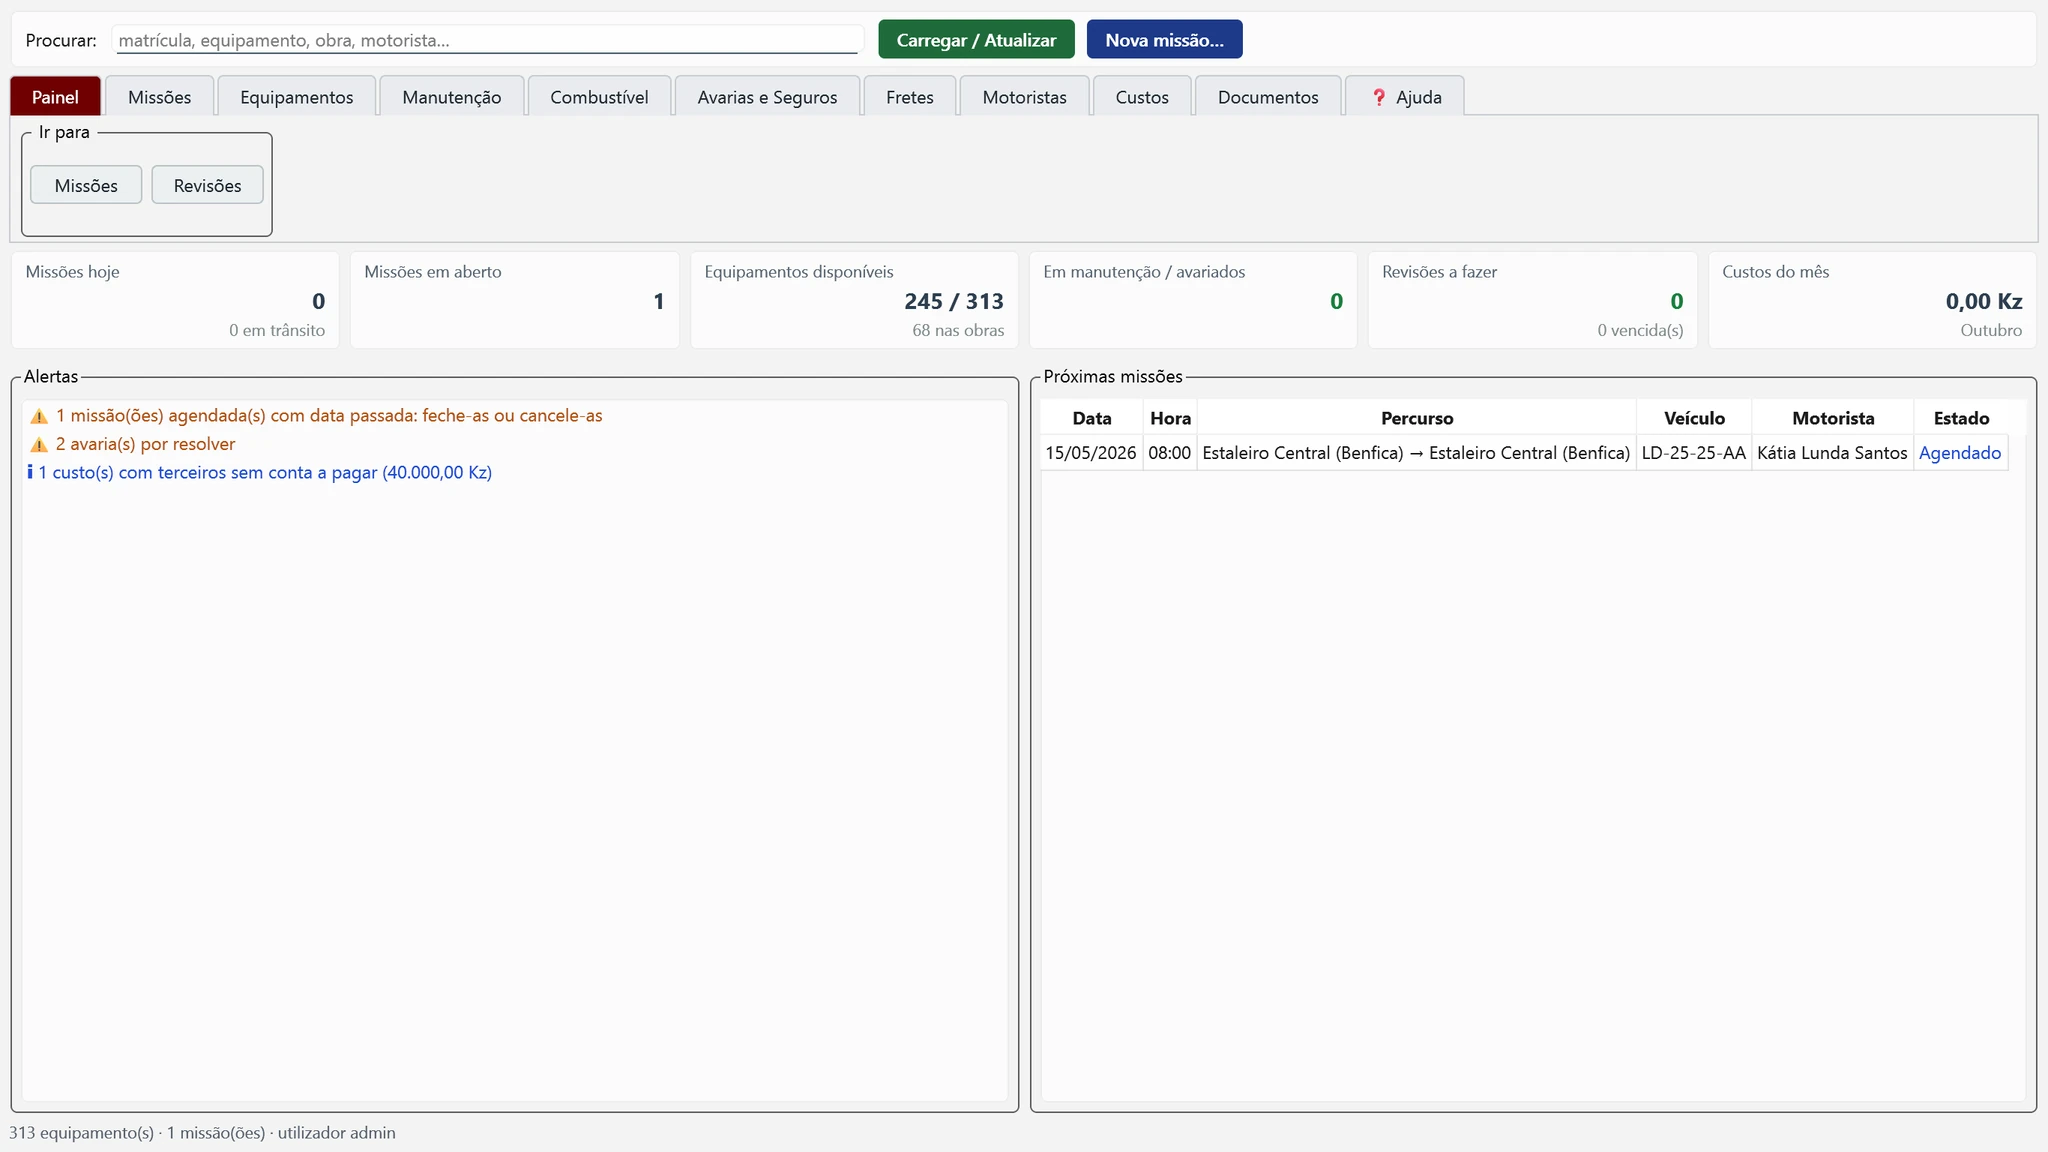Open the Missões em aberto card
Screen dimensions: 2048x1152
coord(514,300)
